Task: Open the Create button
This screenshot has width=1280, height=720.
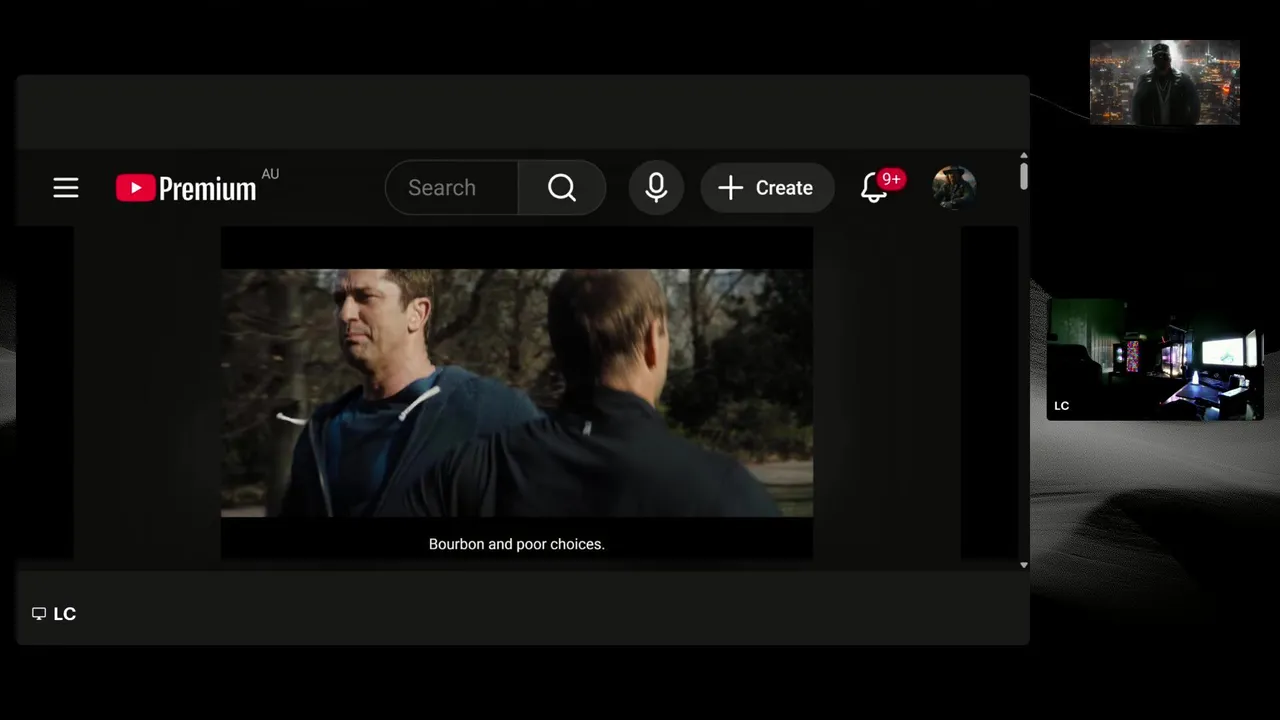Action: click(x=767, y=188)
